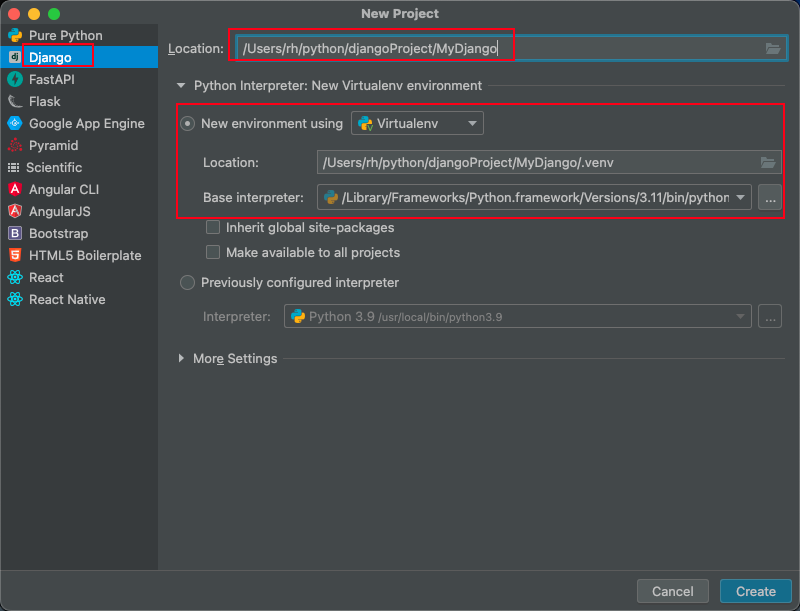Select Bootstrap project type
The width and height of the screenshot is (800, 611).
tap(79, 233)
